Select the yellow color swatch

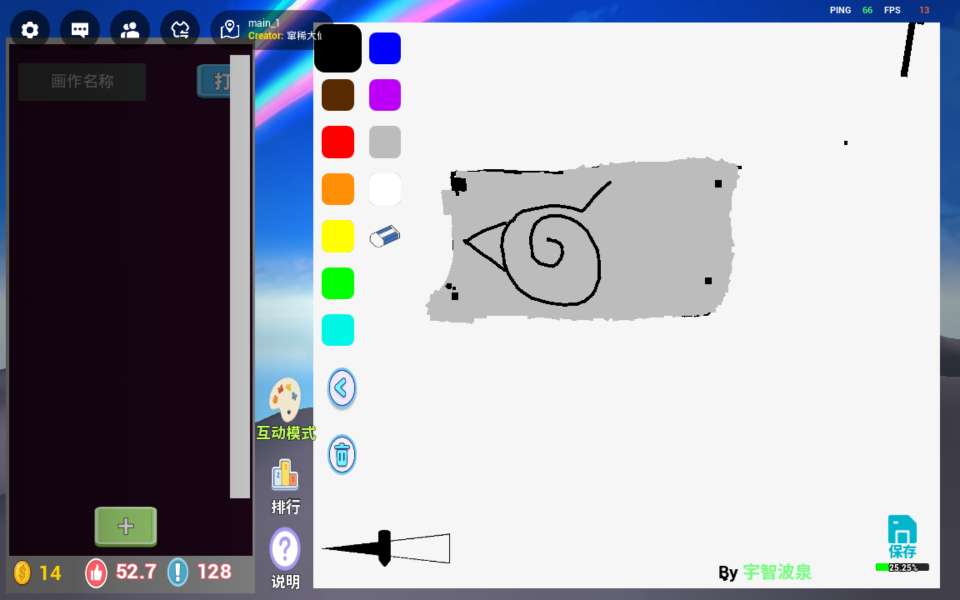(x=338, y=236)
